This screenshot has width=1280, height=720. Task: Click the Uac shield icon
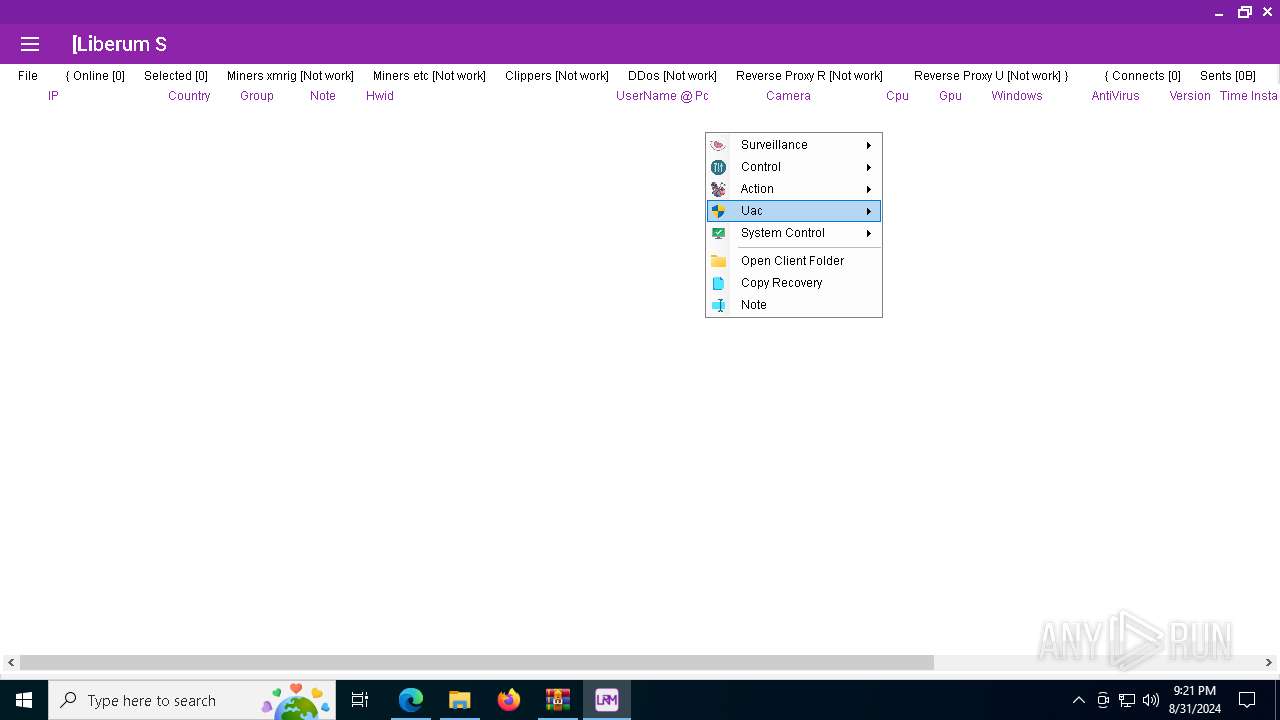(x=718, y=211)
